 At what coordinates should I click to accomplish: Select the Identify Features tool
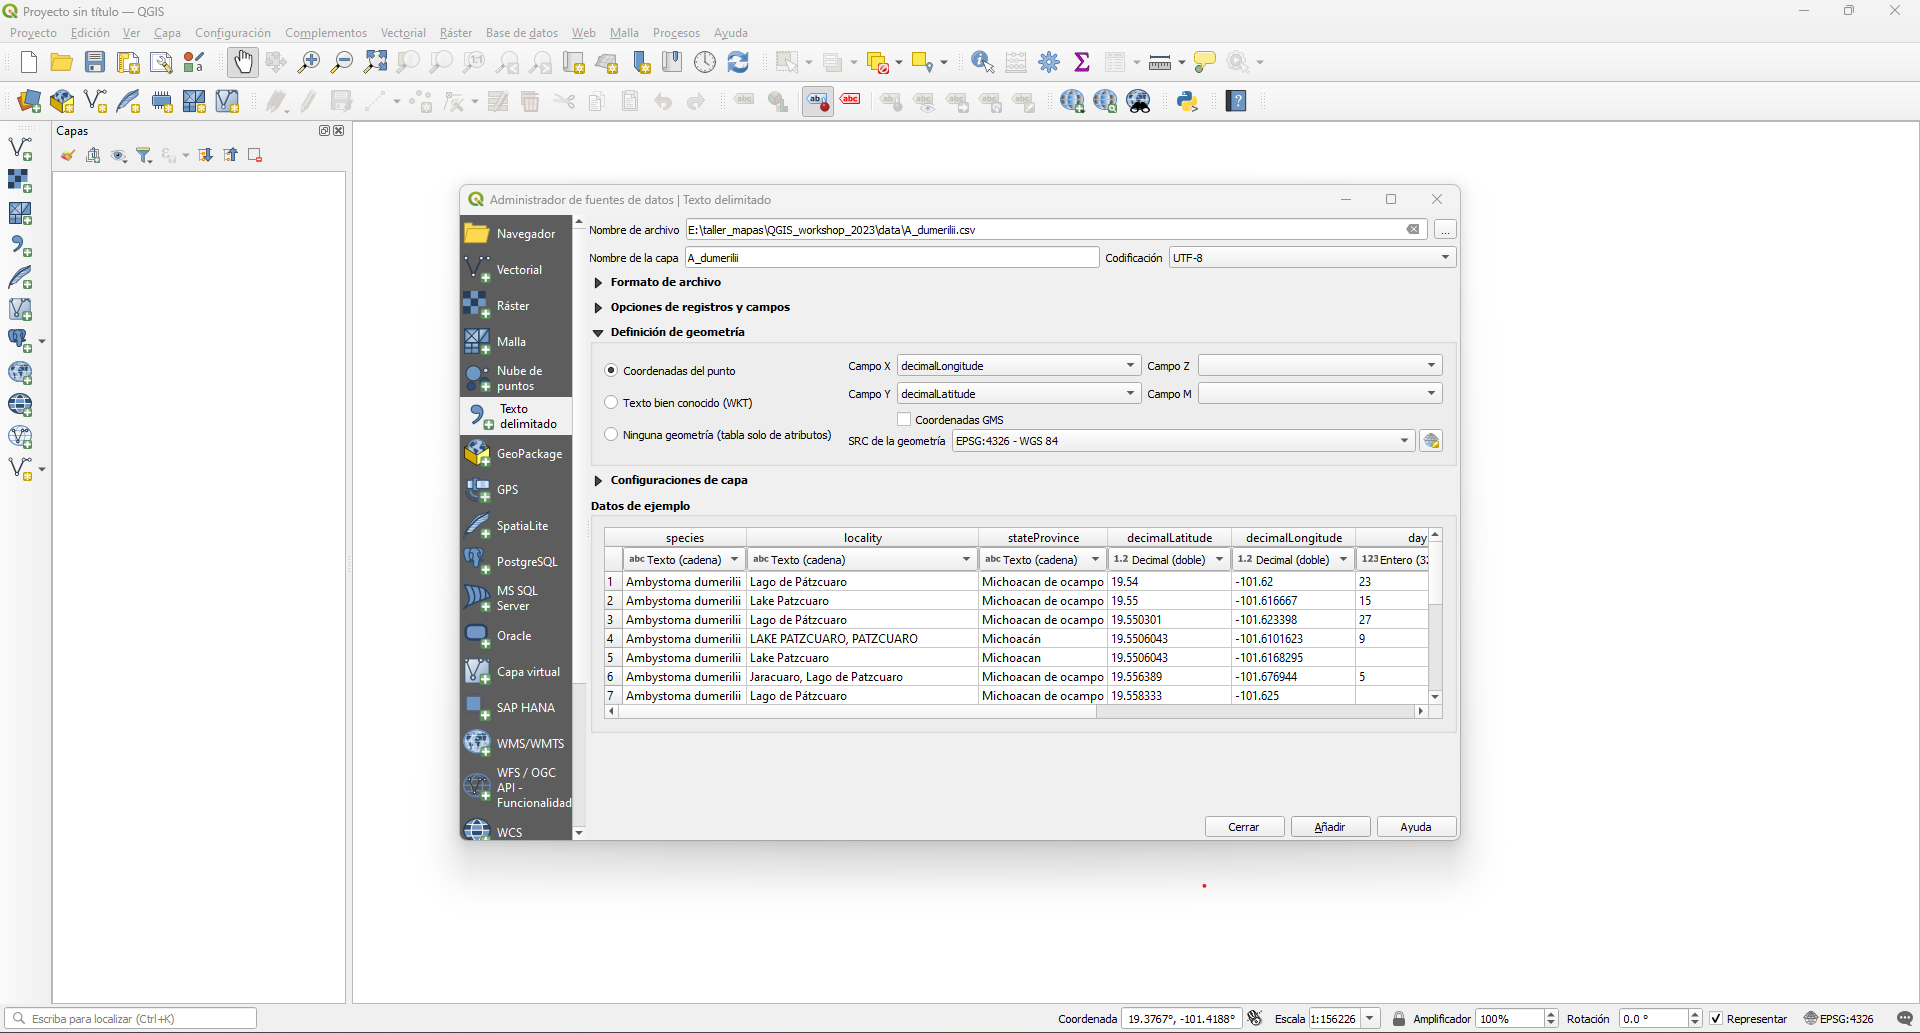(x=983, y=62)
